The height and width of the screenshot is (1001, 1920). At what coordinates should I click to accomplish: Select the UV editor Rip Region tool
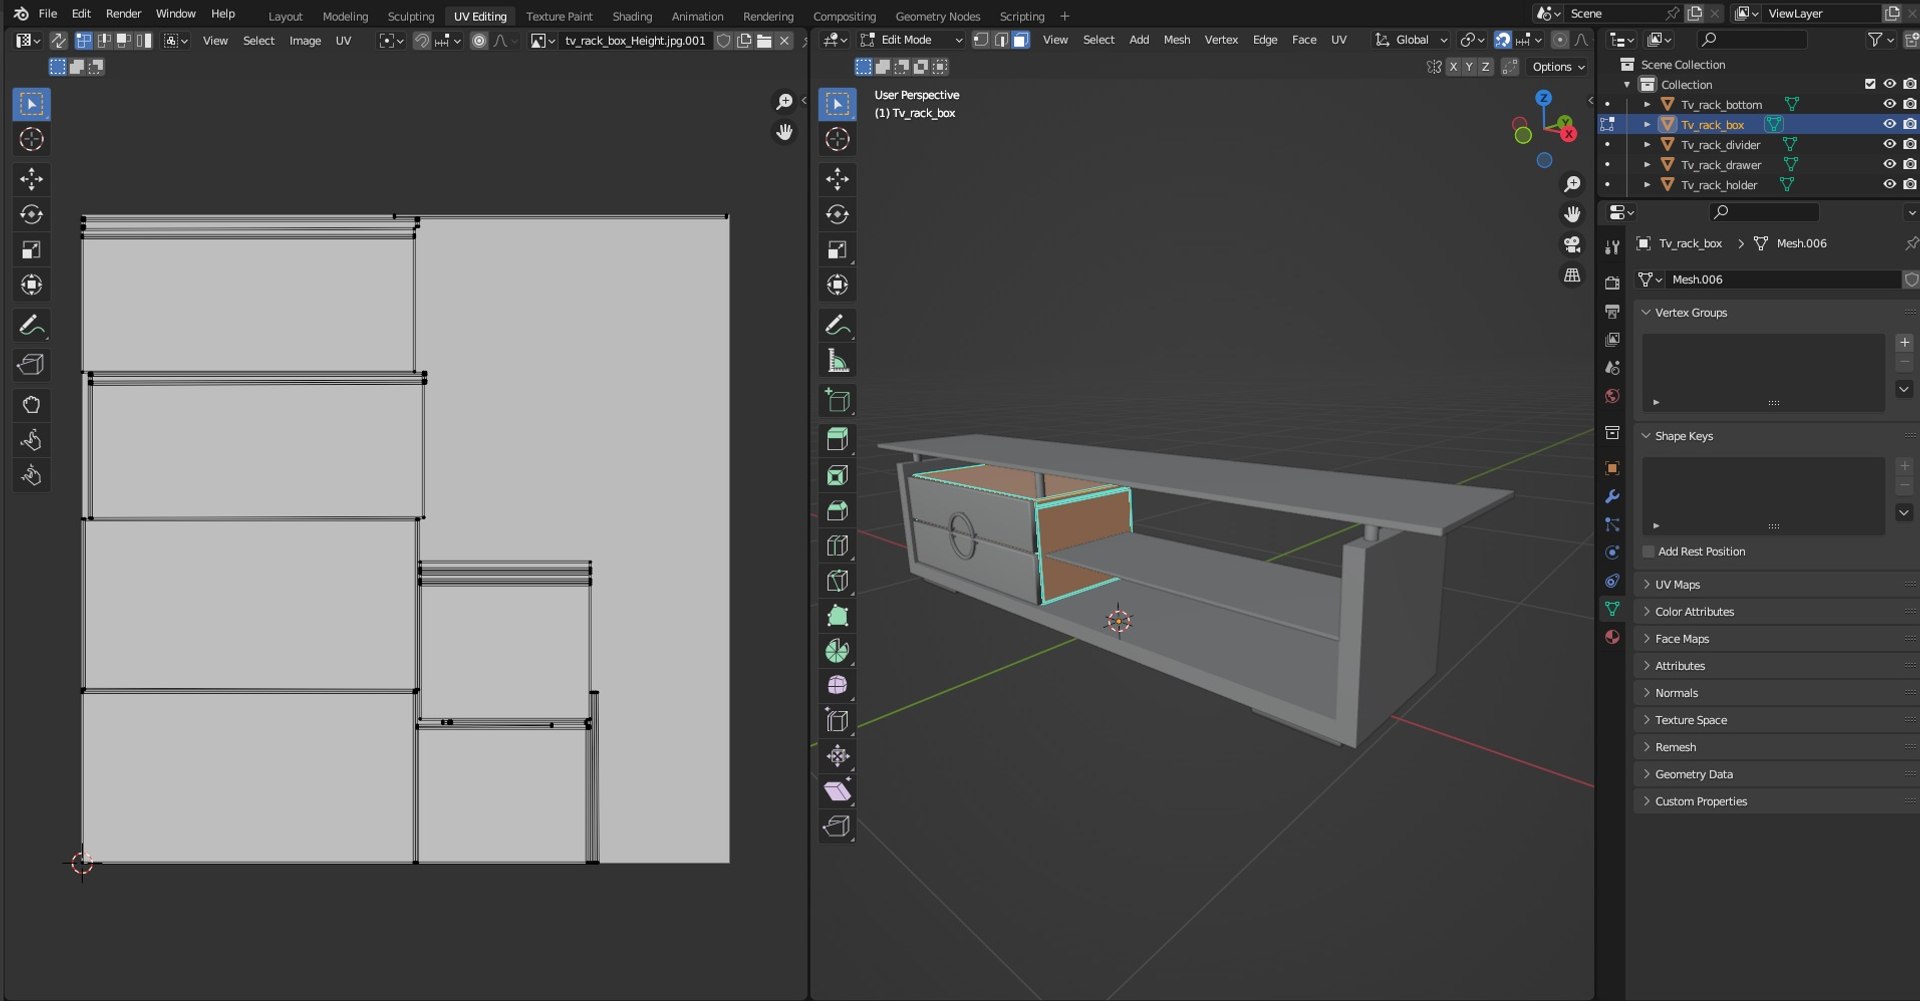point(31,365)
